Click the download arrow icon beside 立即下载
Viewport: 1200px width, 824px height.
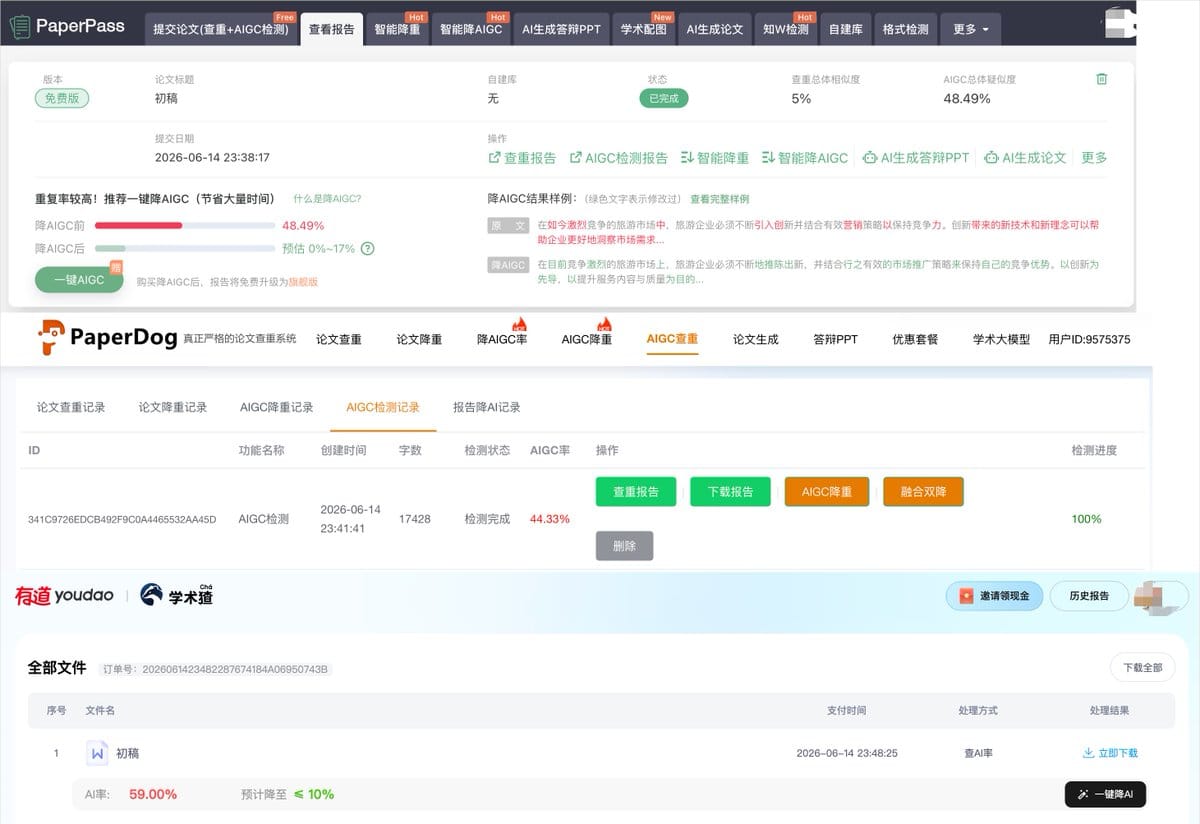[x=1088, y=753]
